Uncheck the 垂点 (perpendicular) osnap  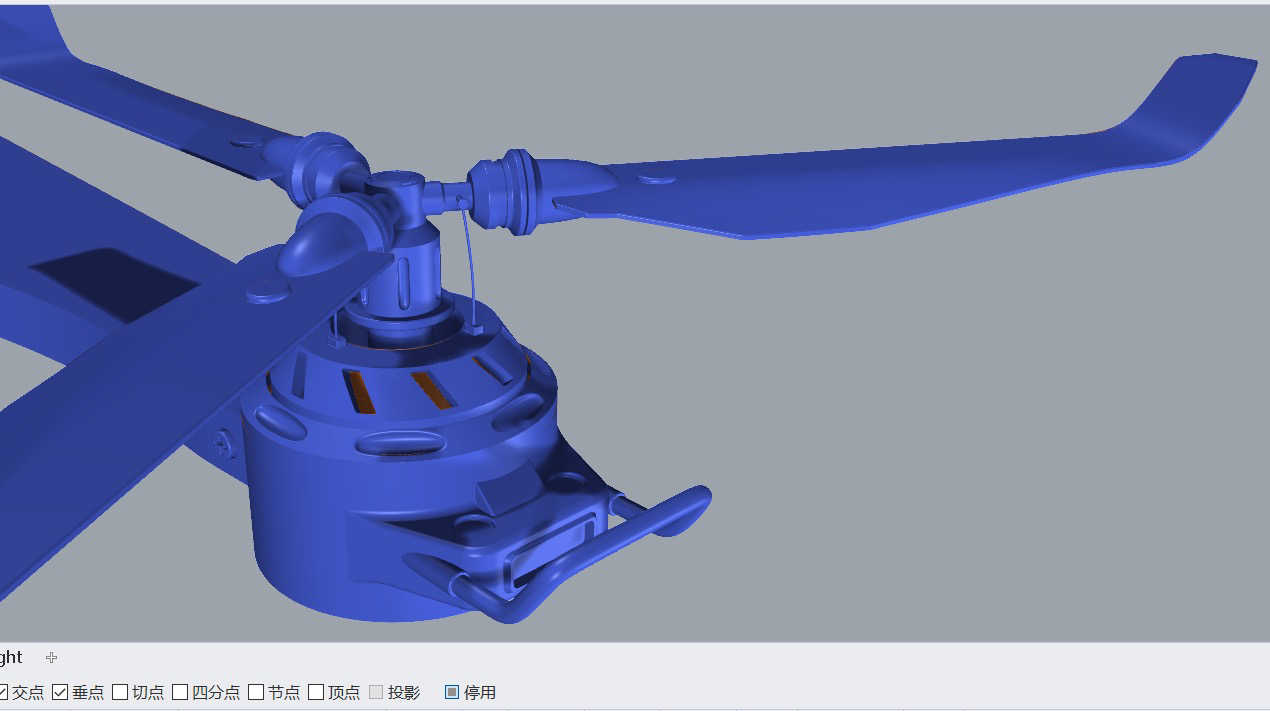(x=60, y=692)
